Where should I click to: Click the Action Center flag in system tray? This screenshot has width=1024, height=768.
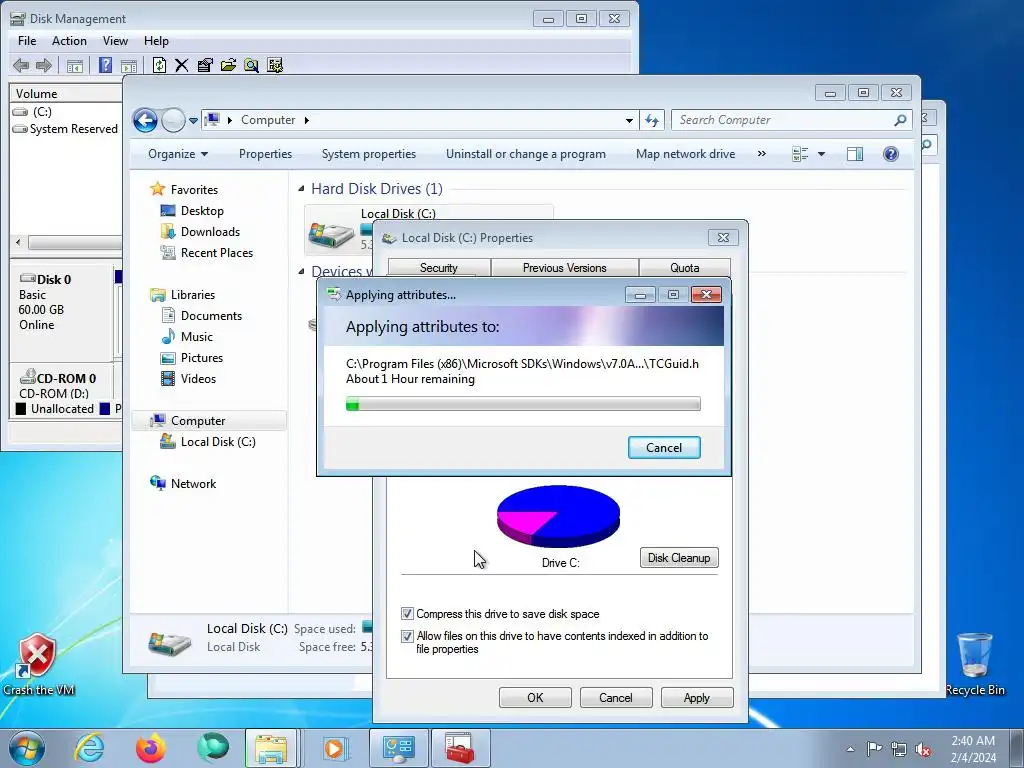pyautogui.click(x=874, y=748)
